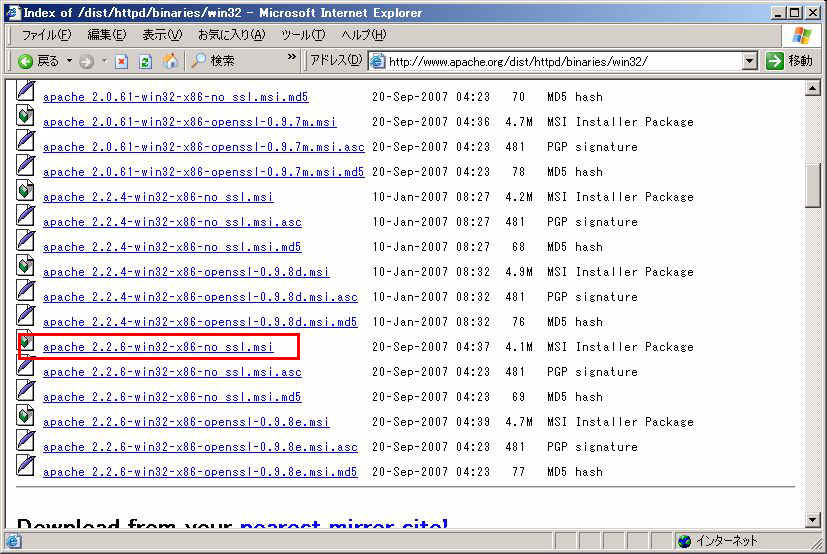827x554 pixels.
Task: Click the Back arrow icon in toolbar
Action: [25, 62]
